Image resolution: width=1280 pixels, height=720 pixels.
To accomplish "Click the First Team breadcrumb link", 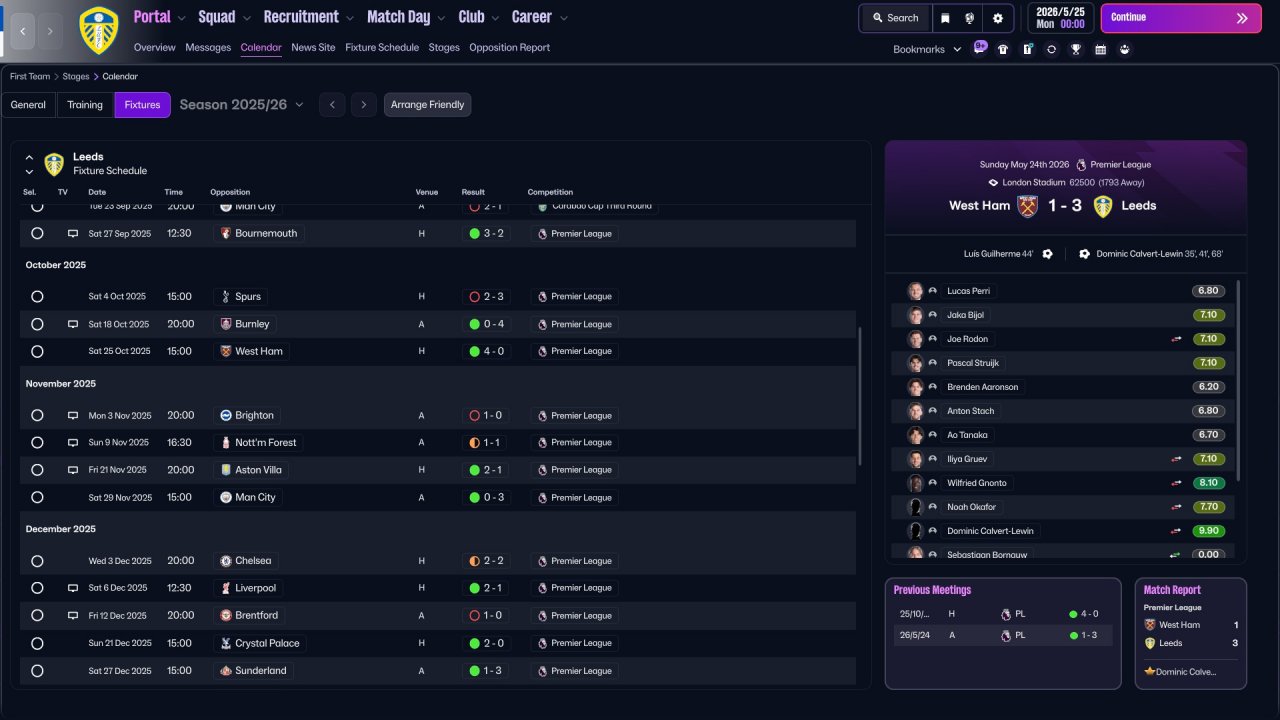I will pos(30,76).
